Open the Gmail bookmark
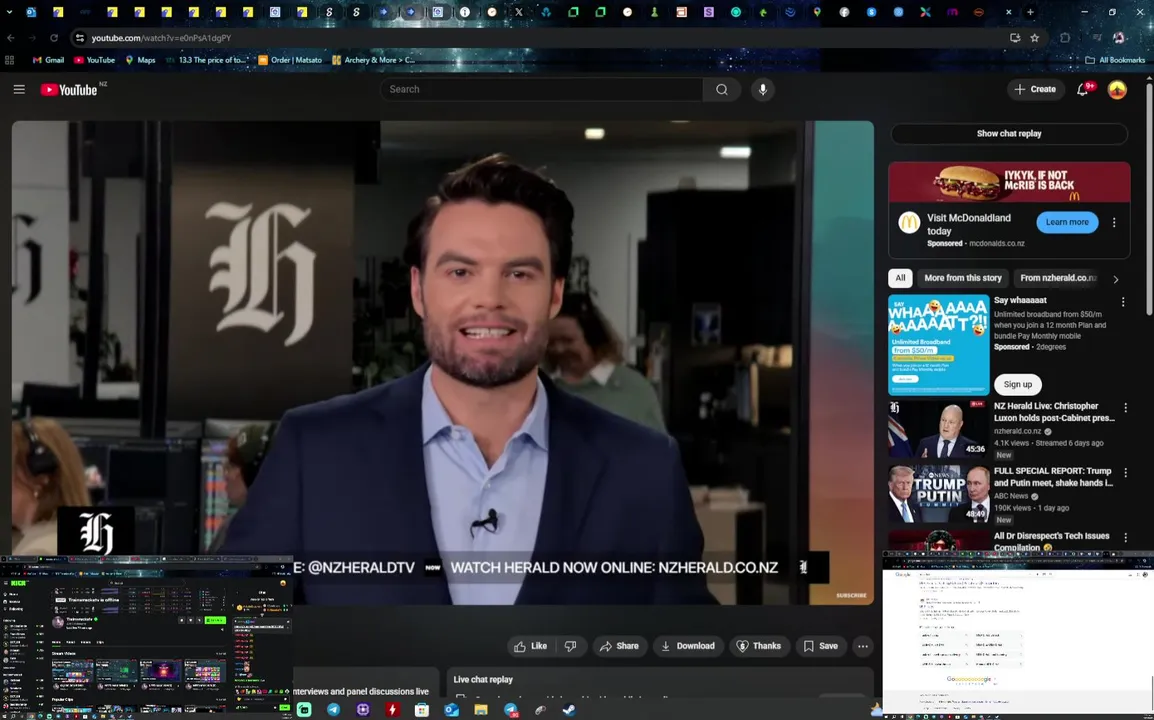Viewport: 1154px width, 720px height. [49, 60]
